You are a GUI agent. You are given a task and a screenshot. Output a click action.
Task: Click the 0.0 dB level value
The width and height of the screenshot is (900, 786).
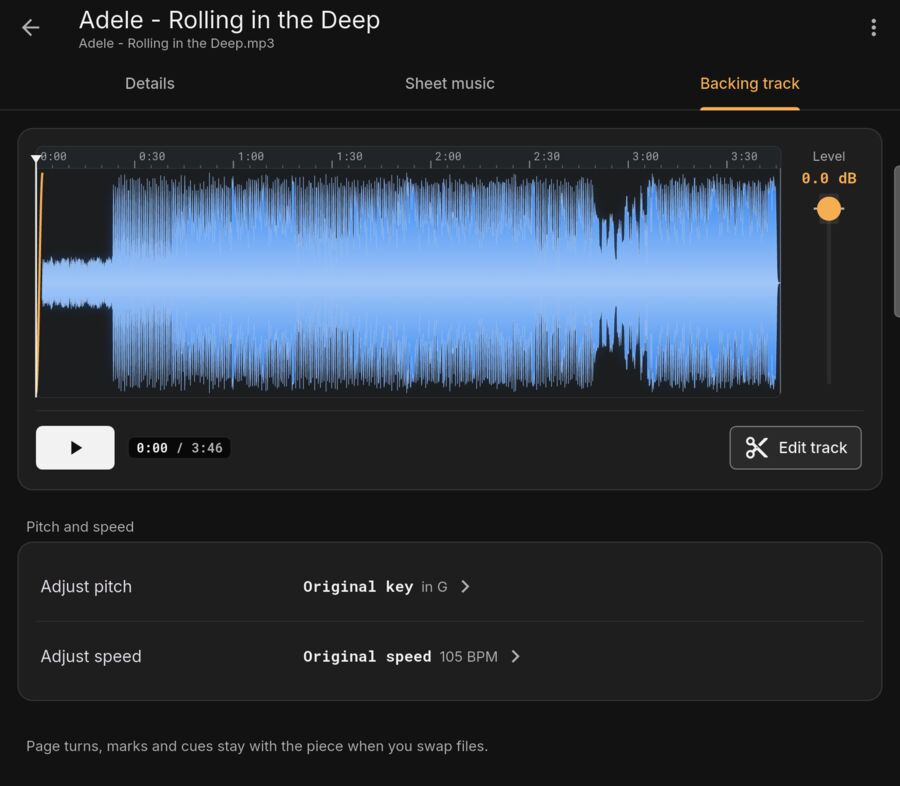[x=828, y=179]
